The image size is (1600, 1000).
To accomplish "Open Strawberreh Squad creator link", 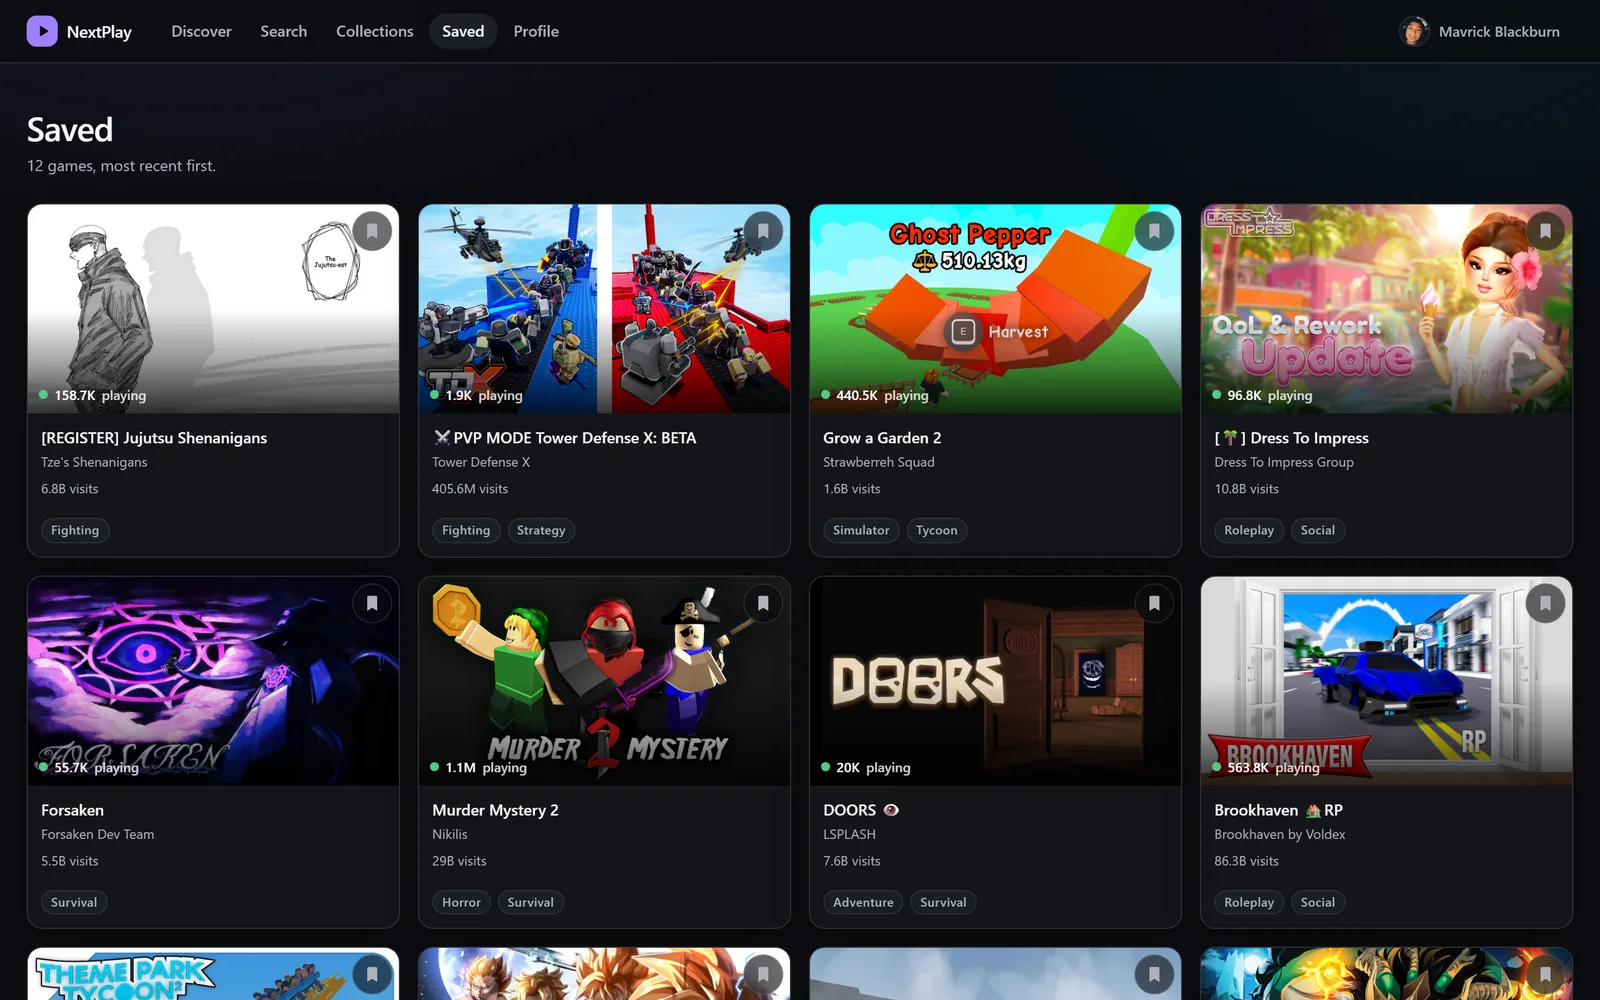I will 879,462.
